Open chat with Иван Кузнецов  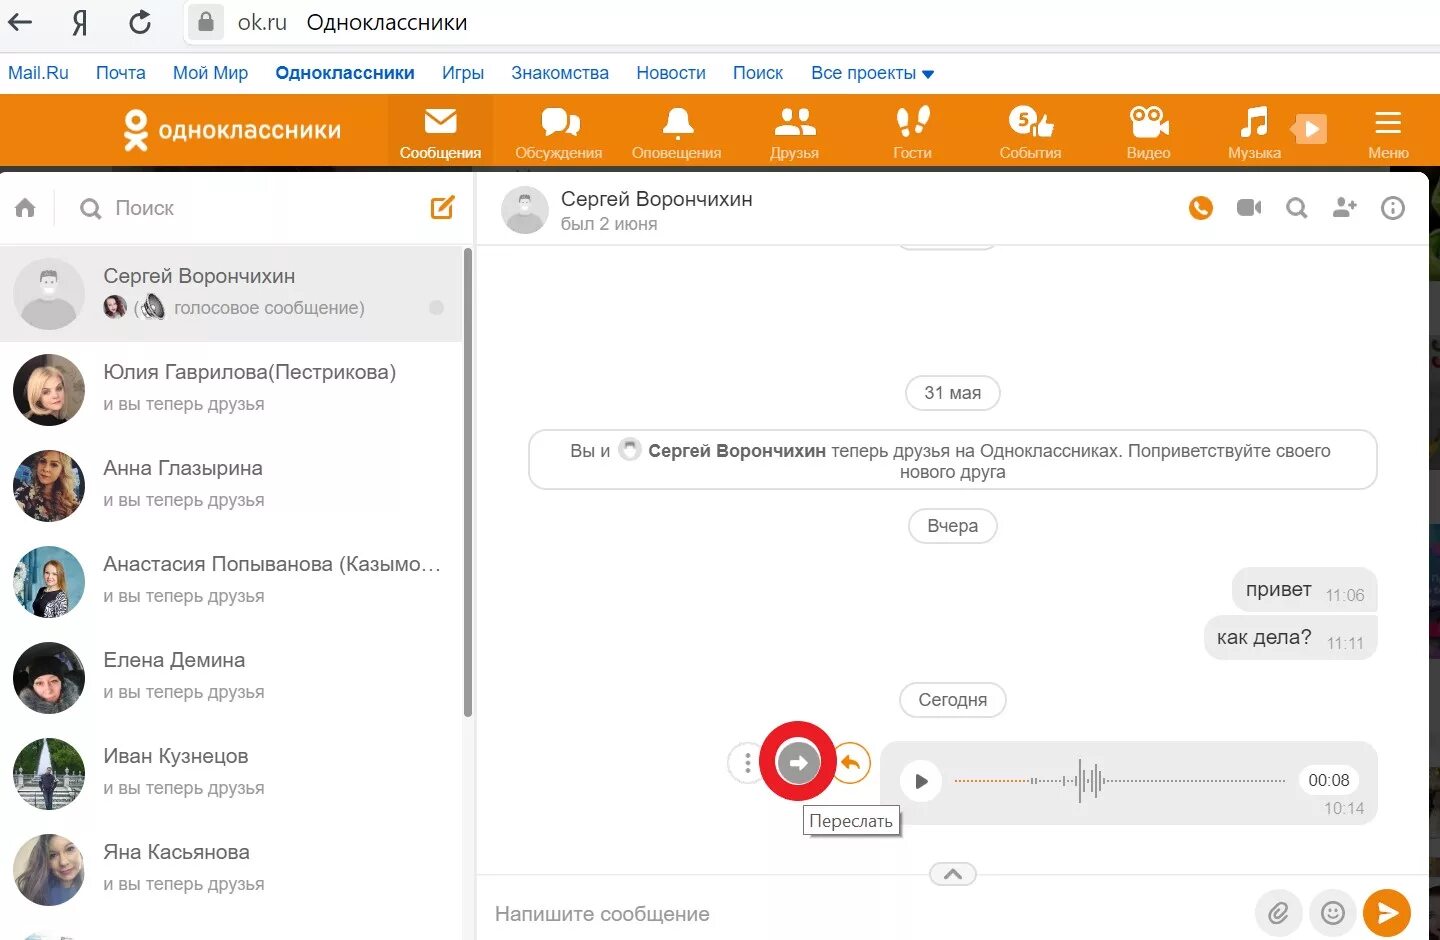click(x=232, y=773)
